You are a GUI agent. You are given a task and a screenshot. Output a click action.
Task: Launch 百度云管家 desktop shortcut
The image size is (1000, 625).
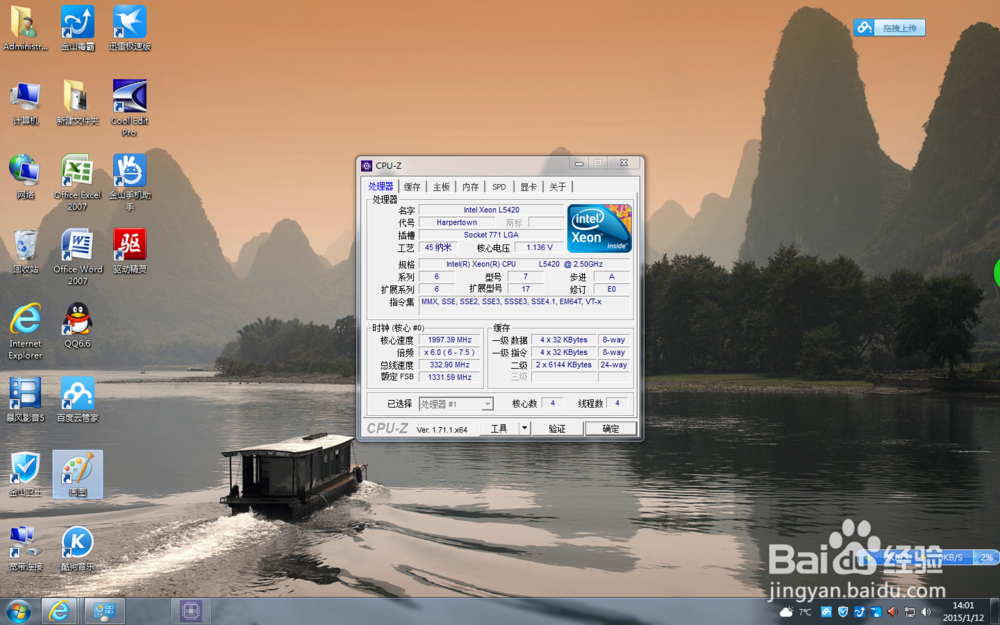(78, 400)
